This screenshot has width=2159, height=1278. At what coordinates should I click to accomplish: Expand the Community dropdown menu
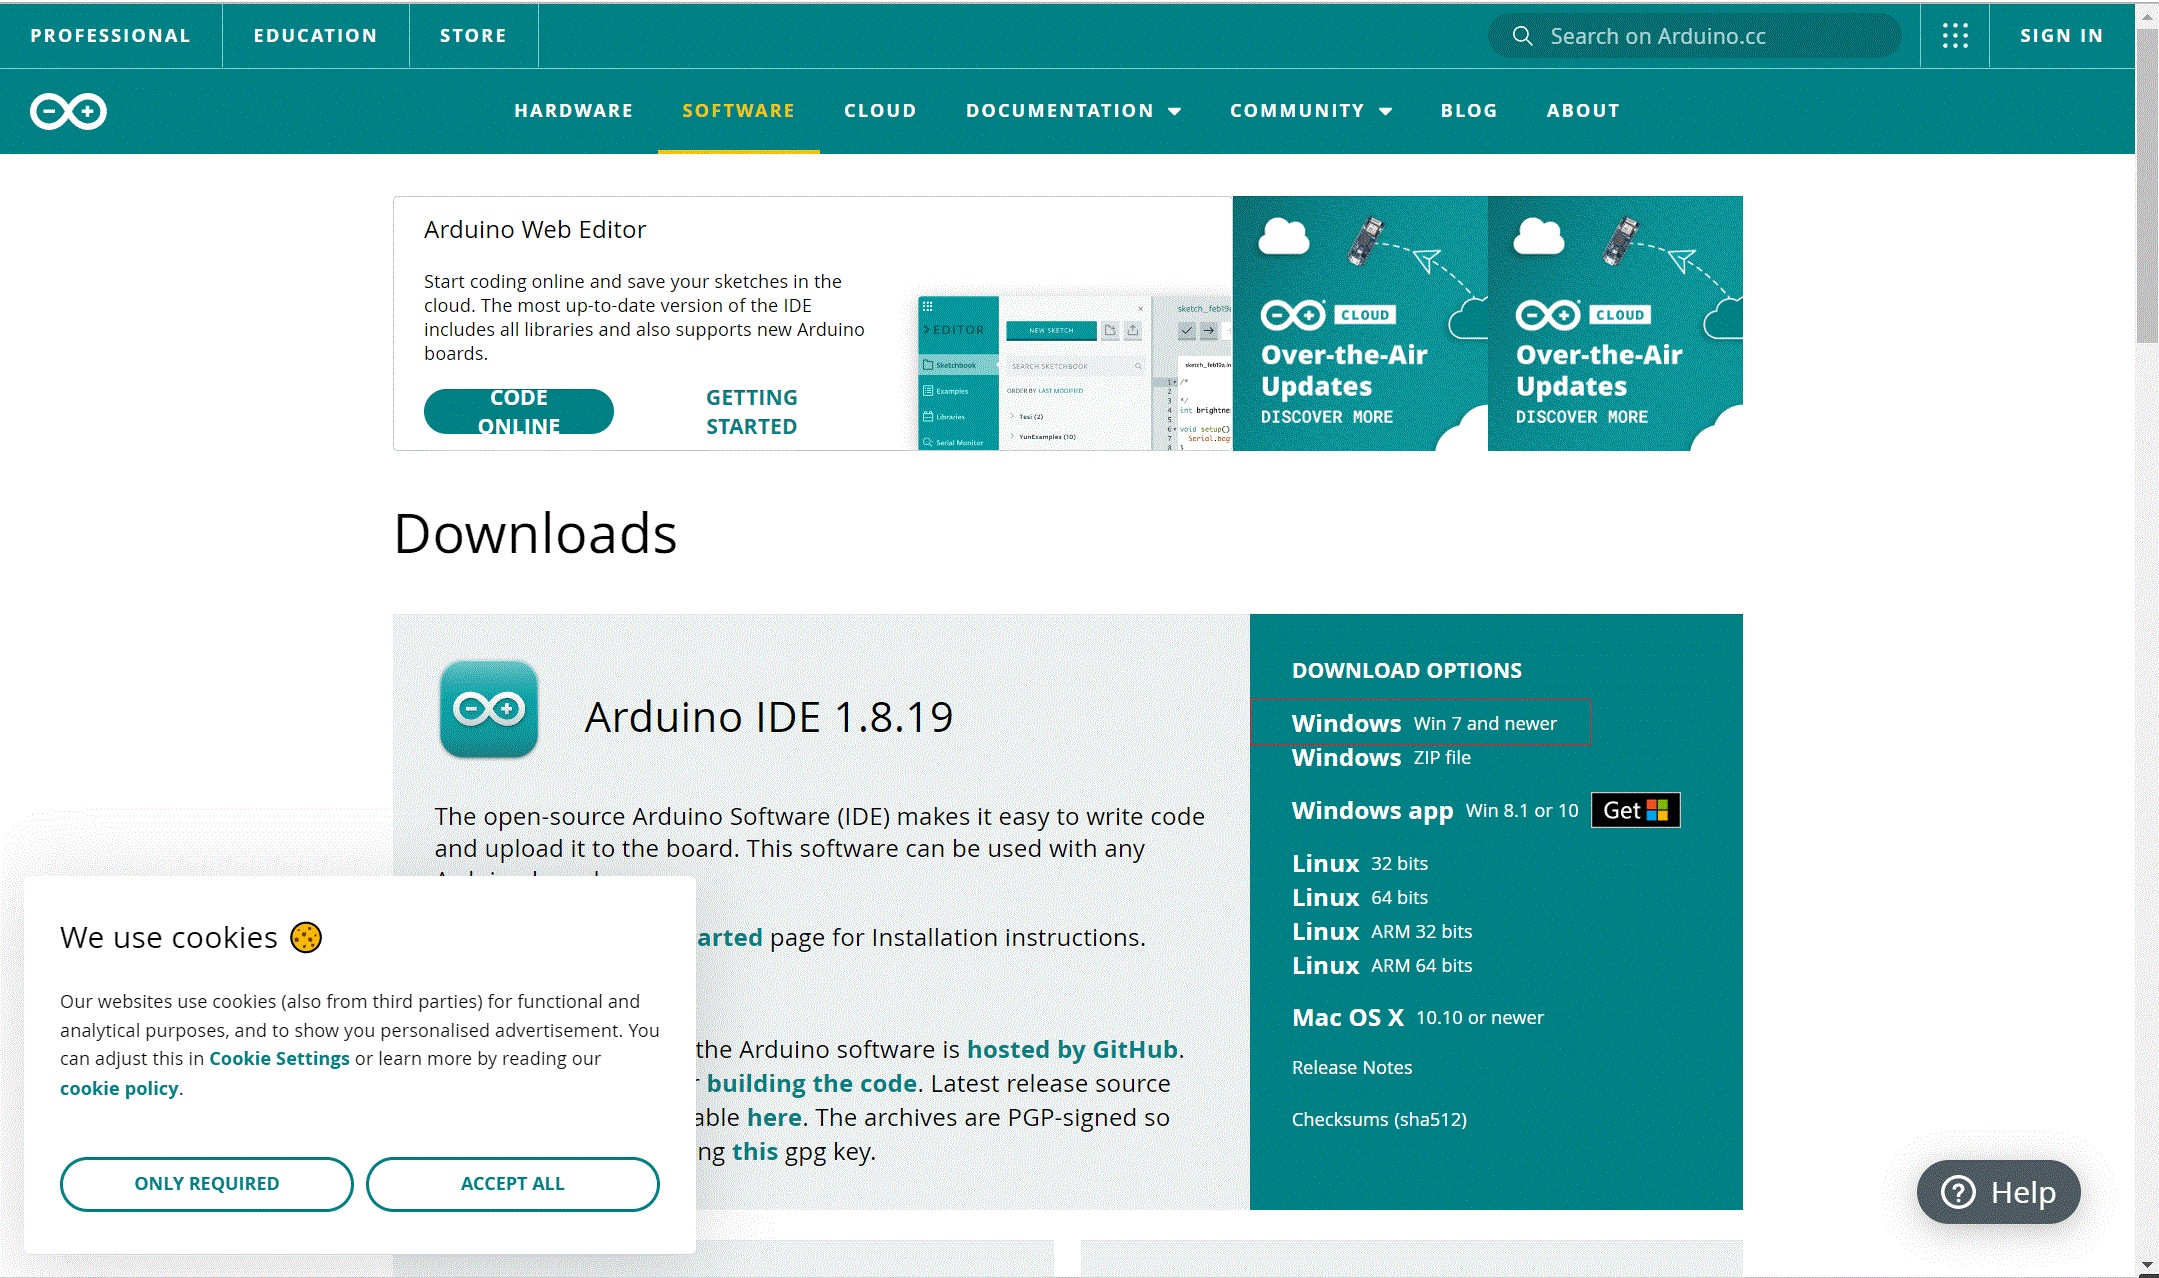click(1310, 111)
